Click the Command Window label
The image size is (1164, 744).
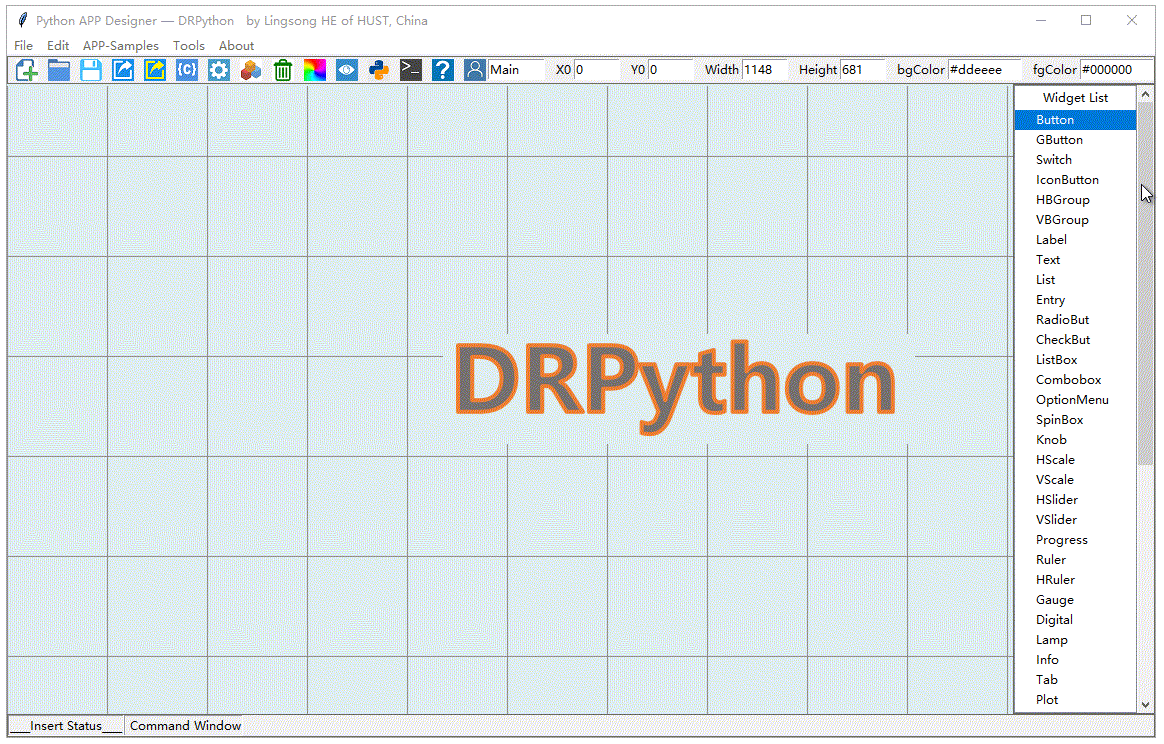point(186,727)
